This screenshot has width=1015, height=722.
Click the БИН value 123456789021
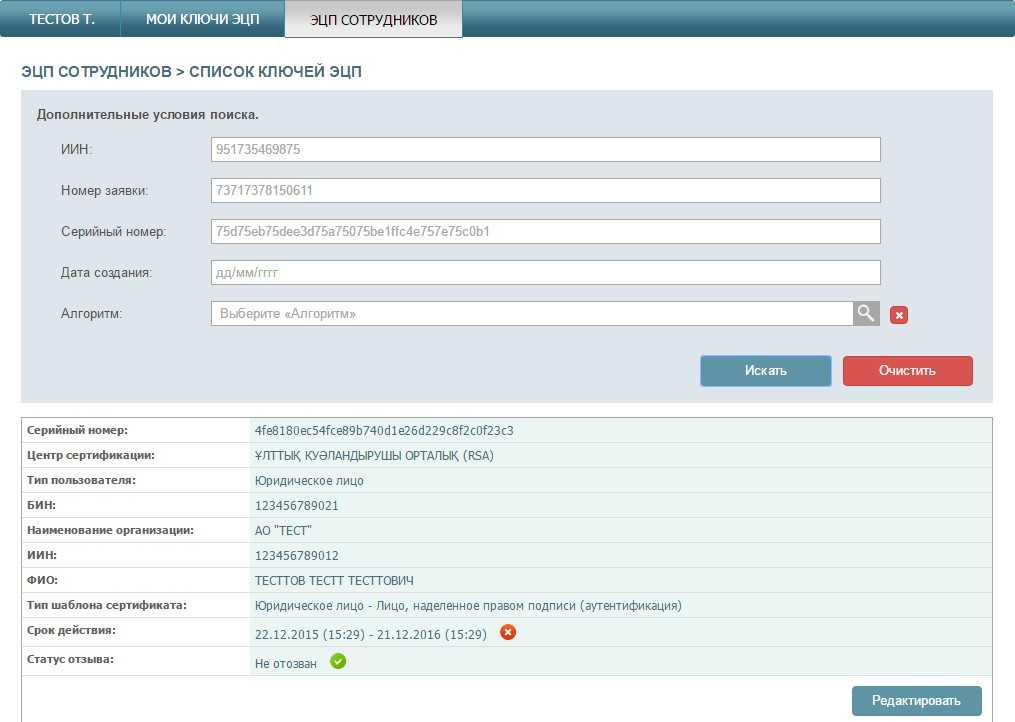pyautogui.click(x=297, y=506)
